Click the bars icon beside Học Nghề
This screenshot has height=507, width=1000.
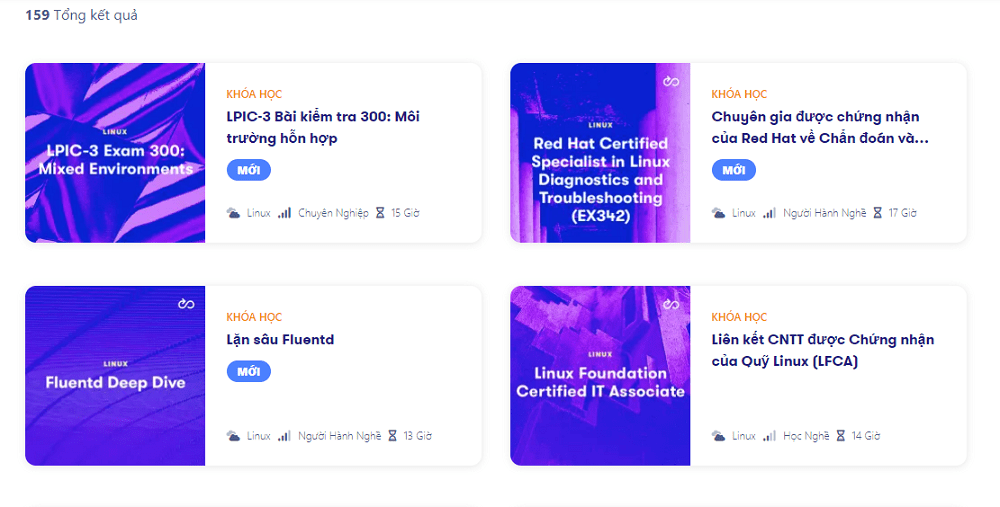(769, 436)
